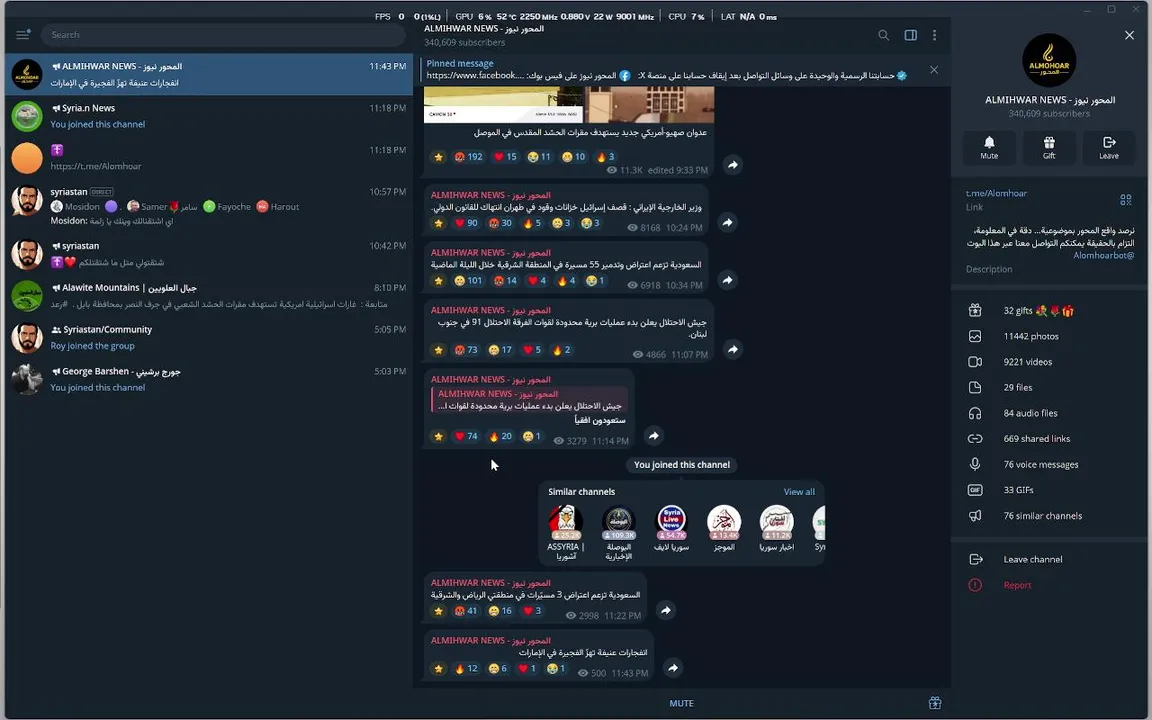
Task: Click View all similar channels
Action: [799, 492]
